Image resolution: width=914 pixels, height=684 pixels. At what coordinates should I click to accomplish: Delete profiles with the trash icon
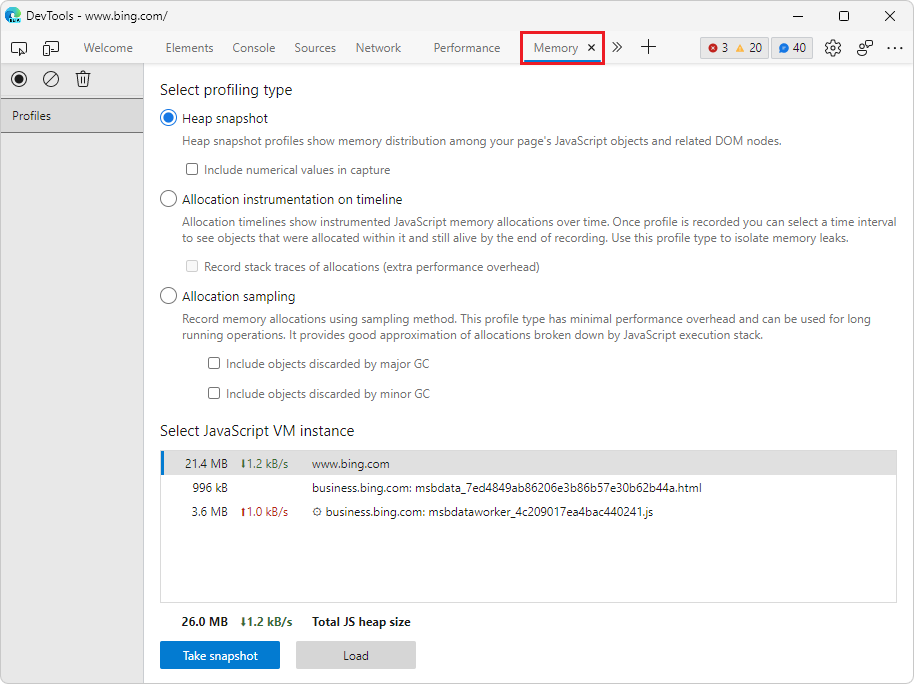[83, 78]
